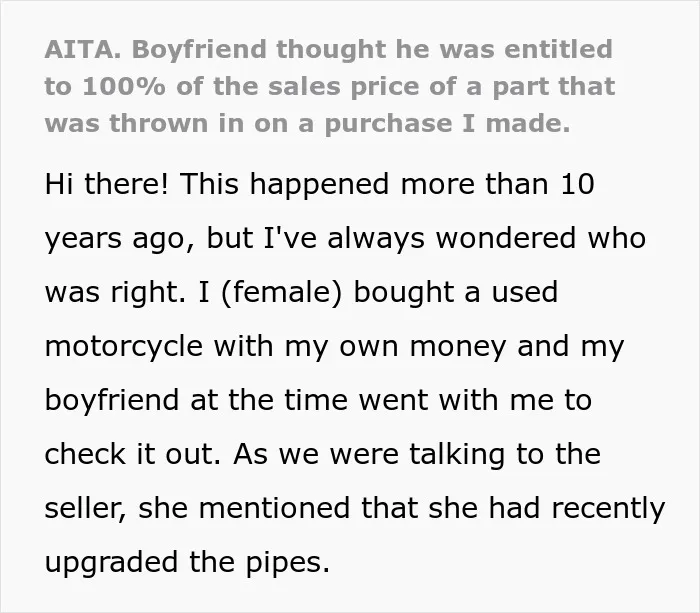Click 'As we were talking to the'
700x613 pixels.
pos(417,455)
